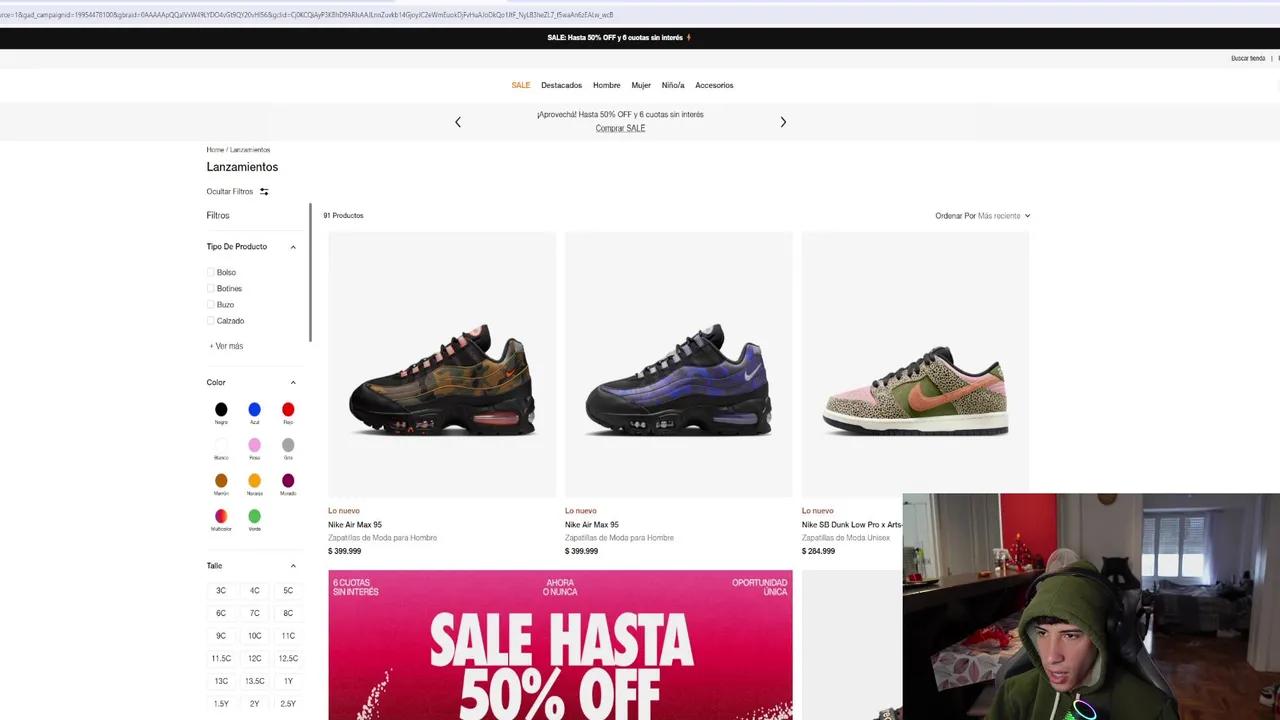Select the Verde color swatch

[254, 516]
